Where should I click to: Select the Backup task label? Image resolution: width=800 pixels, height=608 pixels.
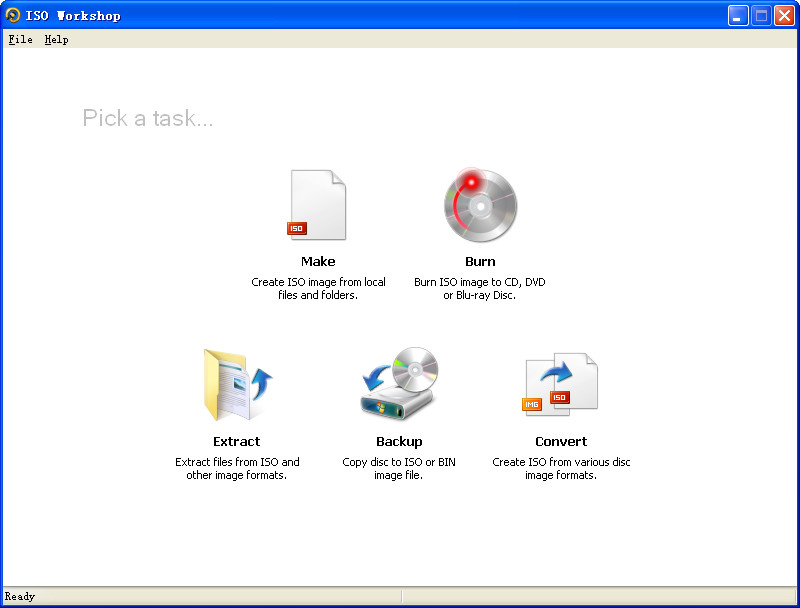pyautogui.click(x=399, y=442)
